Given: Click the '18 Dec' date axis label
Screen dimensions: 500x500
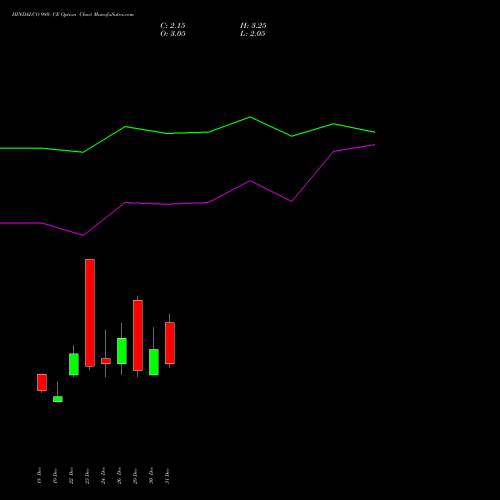Looking at the screenshot, I should (39, 476).
